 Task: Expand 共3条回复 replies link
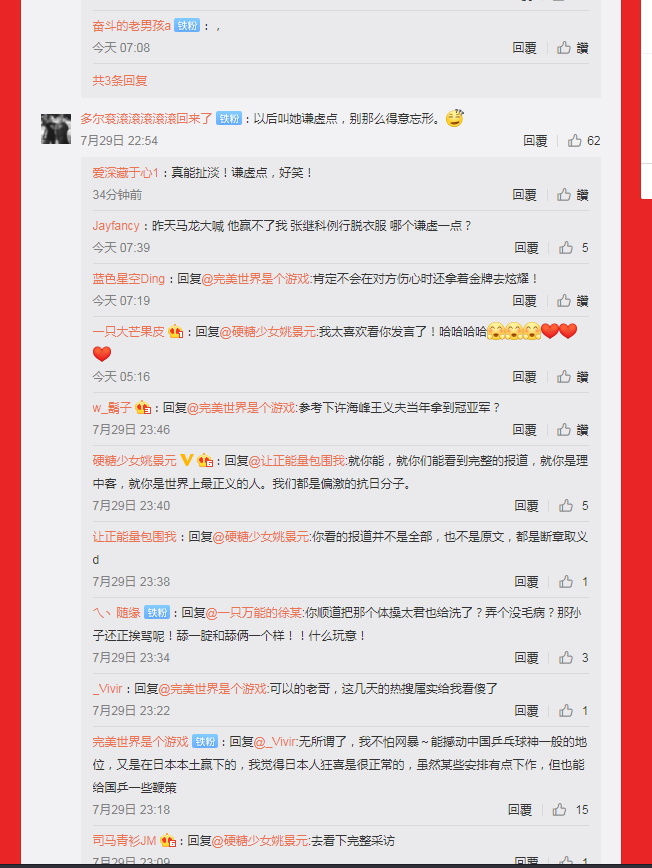(x=120, y=81)
